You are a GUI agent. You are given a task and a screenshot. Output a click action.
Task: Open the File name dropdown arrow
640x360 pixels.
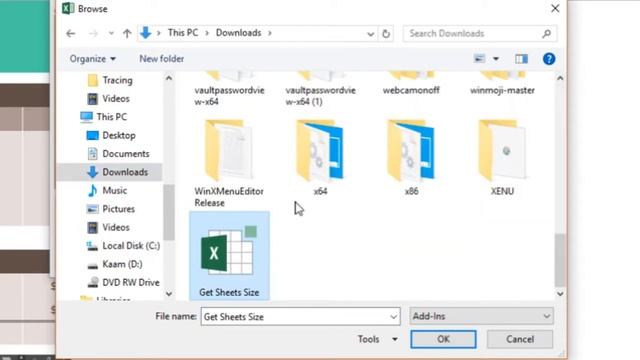(x=393, y=317)
